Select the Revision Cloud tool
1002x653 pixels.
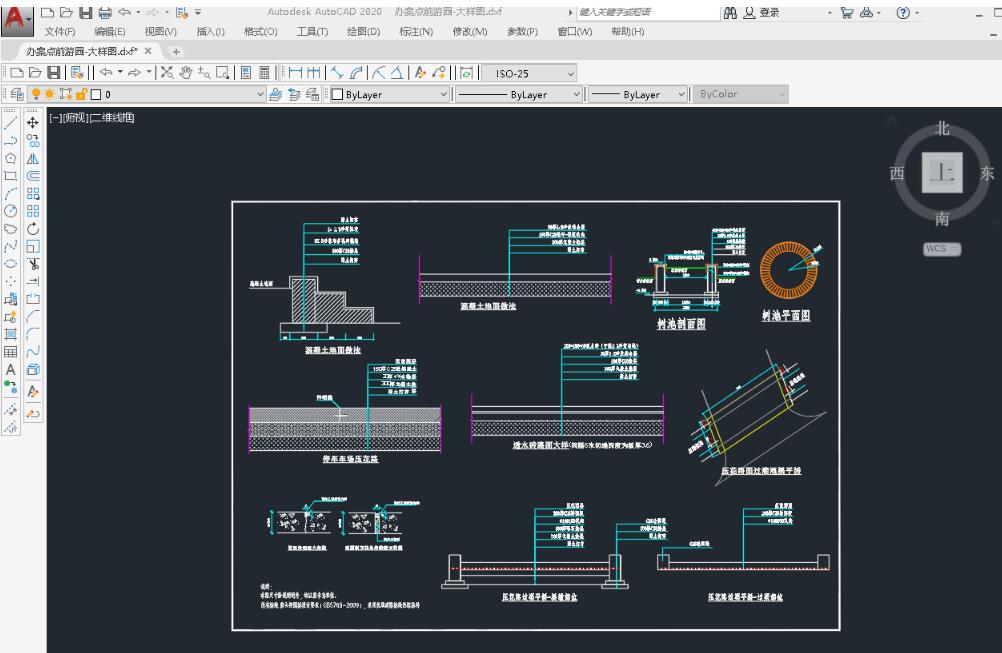(10, 229)
